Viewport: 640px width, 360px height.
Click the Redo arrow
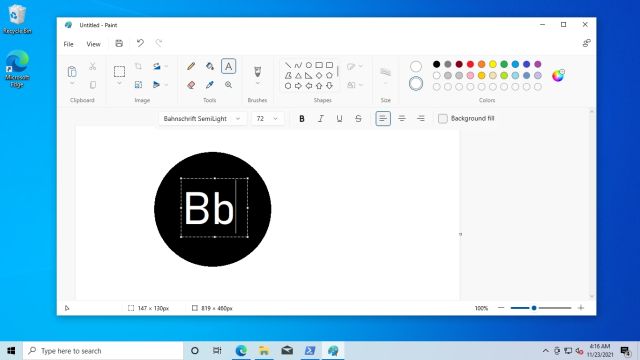(159, 43)
